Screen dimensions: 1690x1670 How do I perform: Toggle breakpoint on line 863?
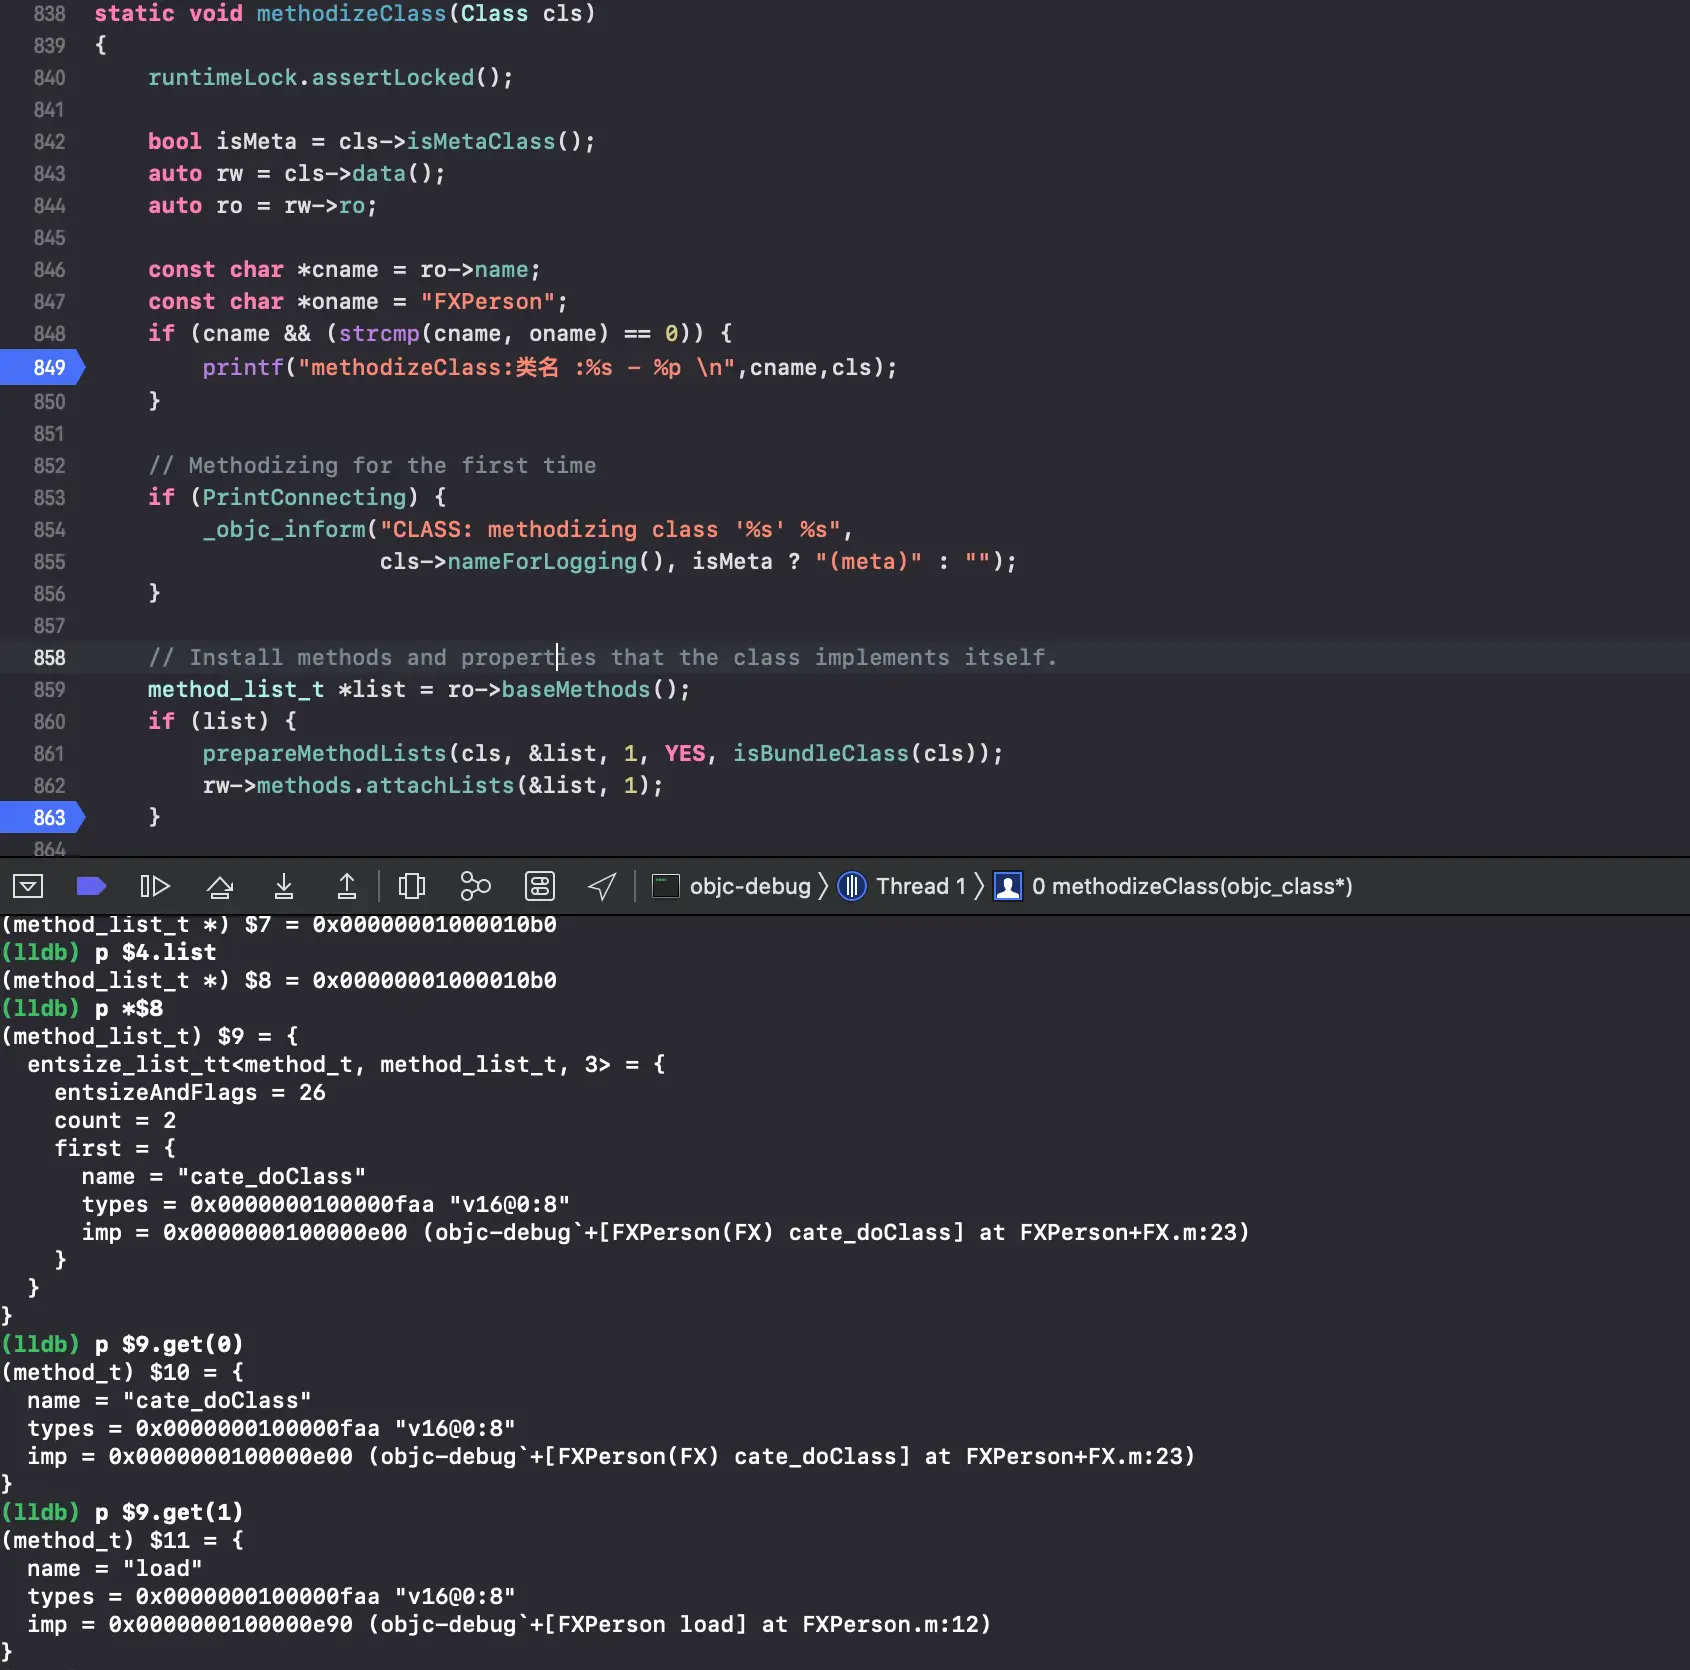(x=43, y=817)
